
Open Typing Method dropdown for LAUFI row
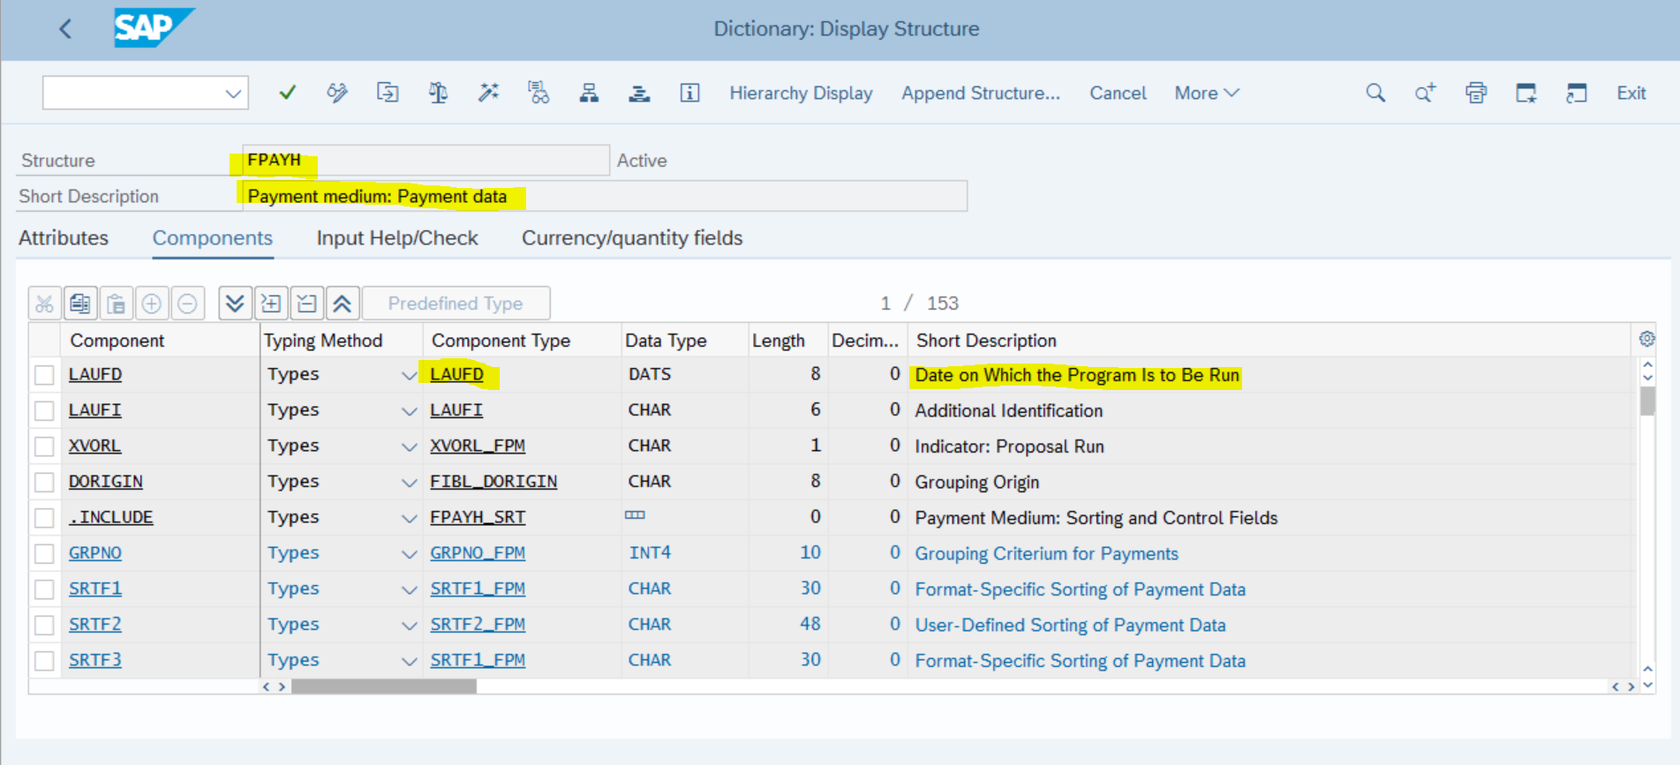coord(408,411)
